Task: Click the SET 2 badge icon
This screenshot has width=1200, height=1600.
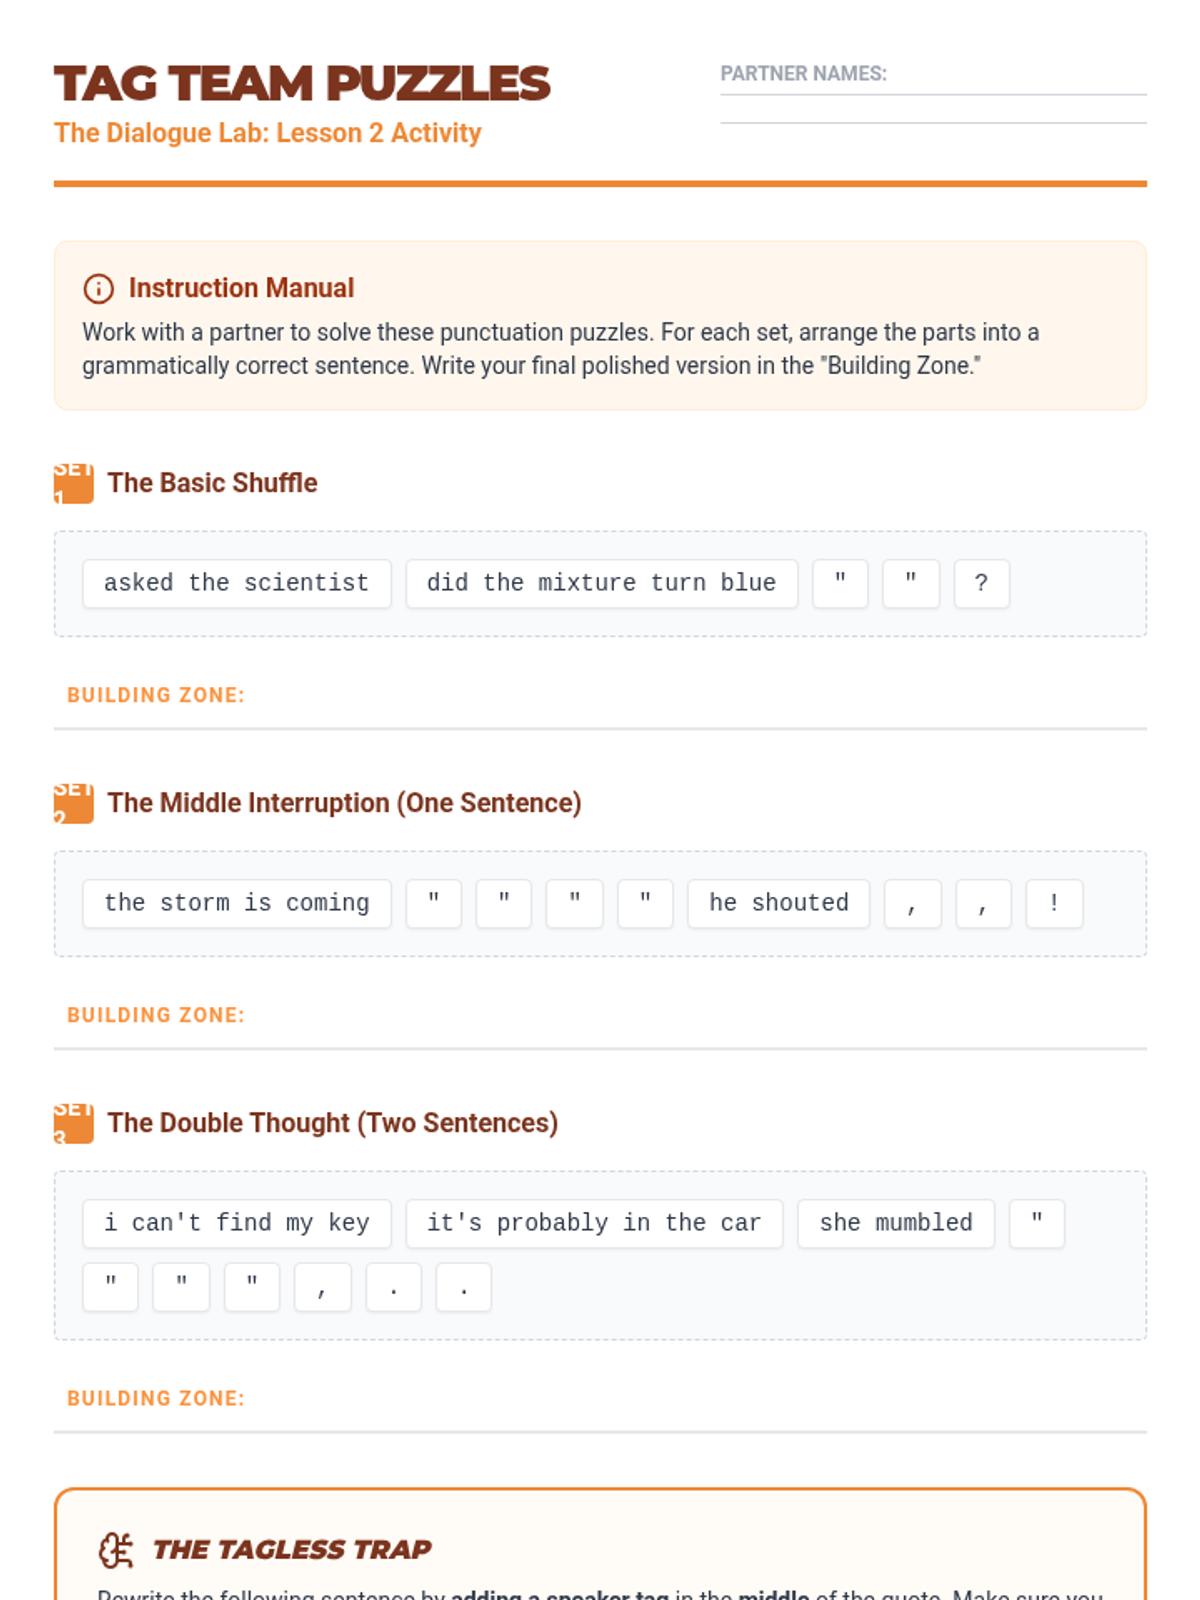Action: click(73, 803)
